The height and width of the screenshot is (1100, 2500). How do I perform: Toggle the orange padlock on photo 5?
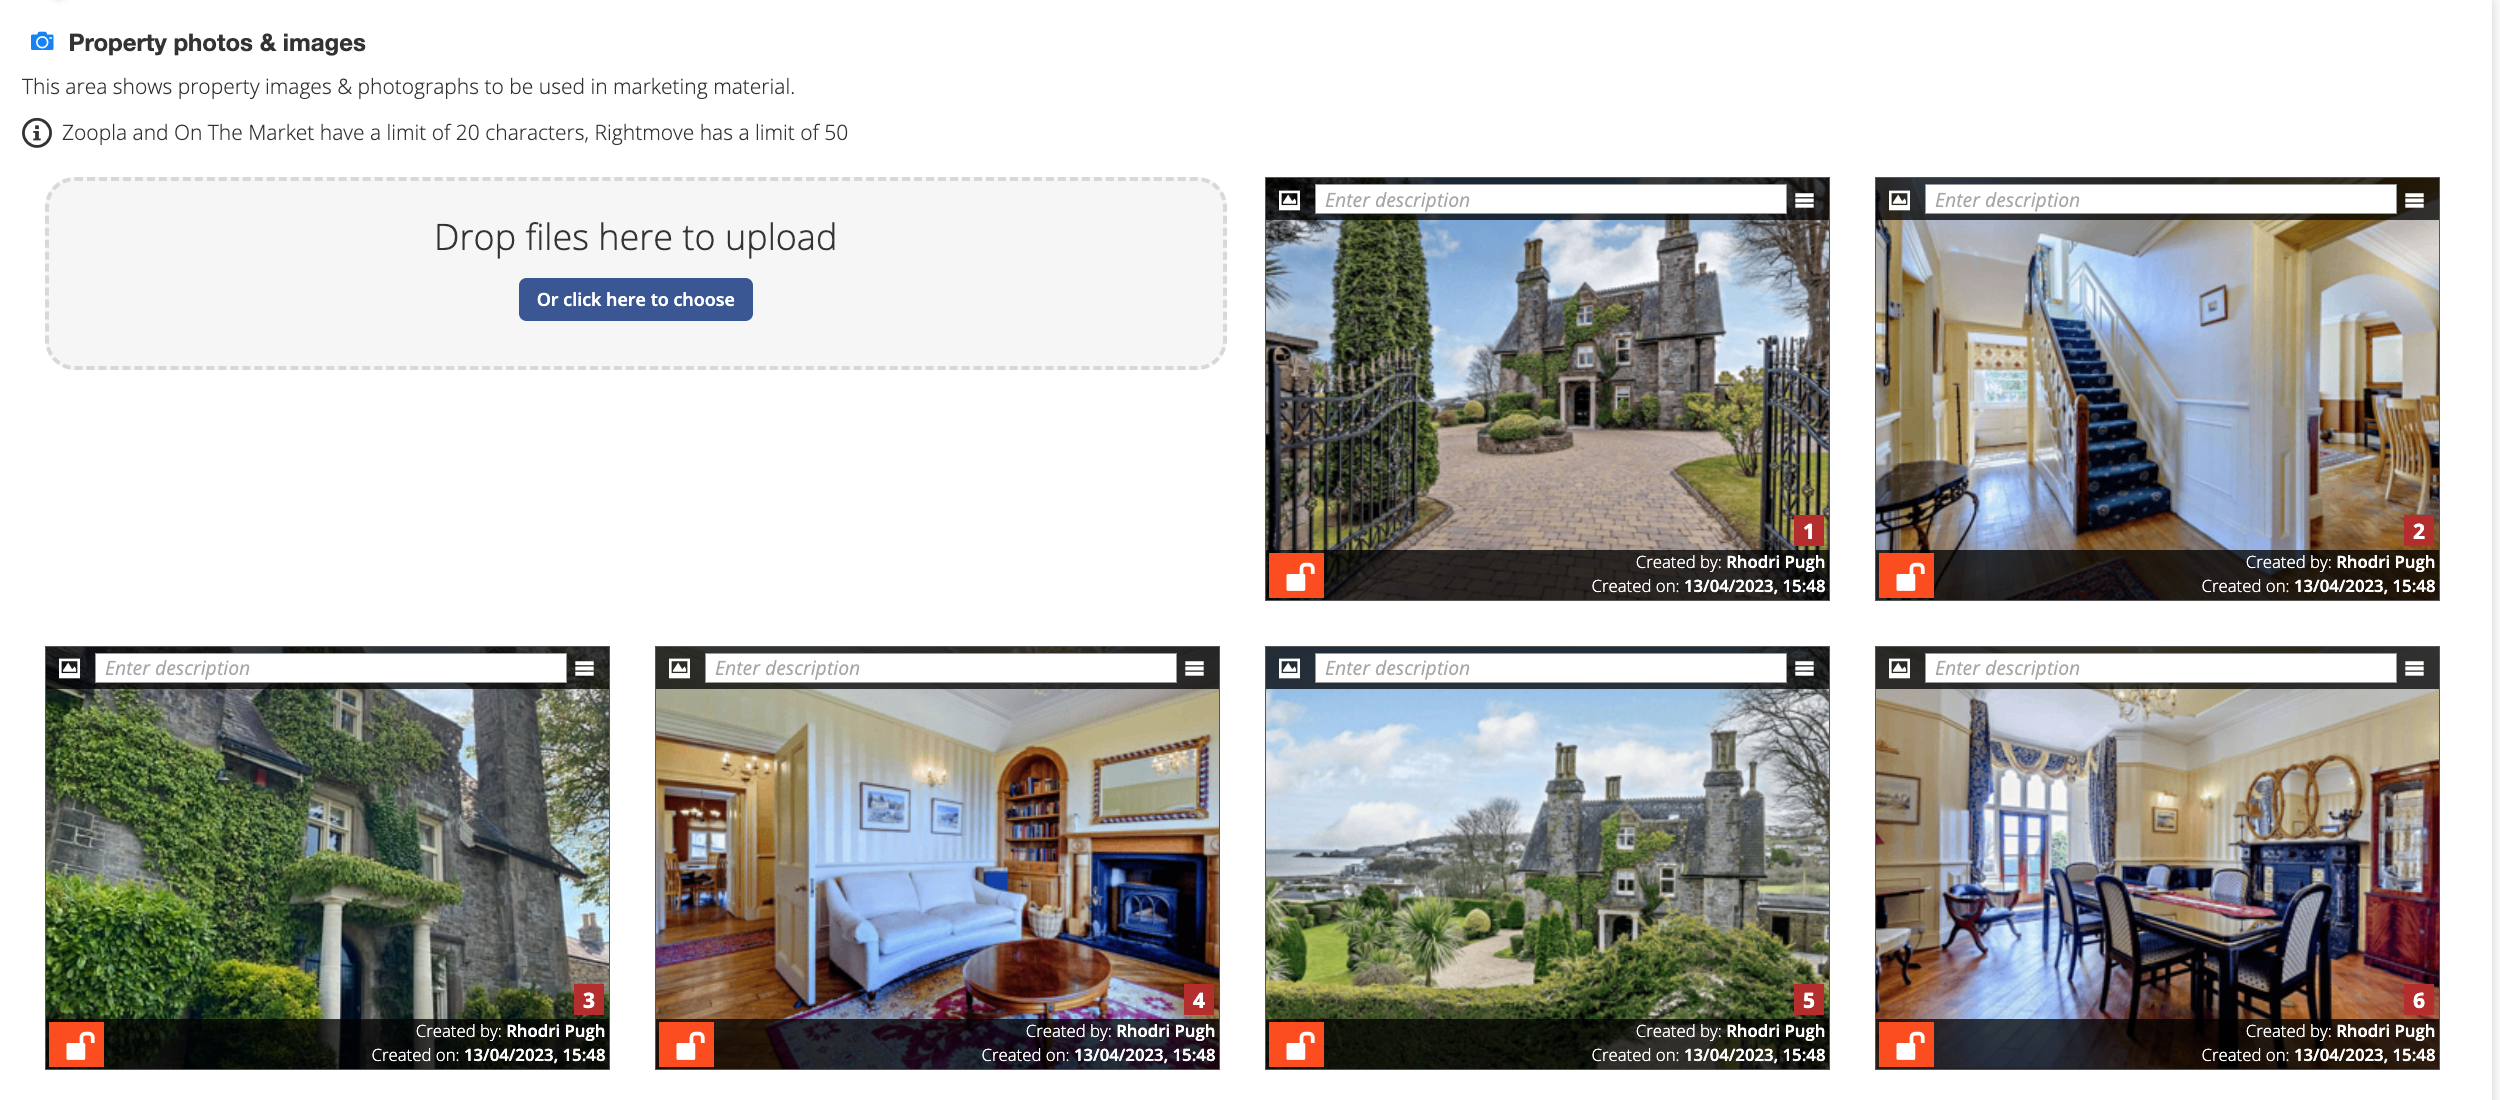click(1297, 1044)
